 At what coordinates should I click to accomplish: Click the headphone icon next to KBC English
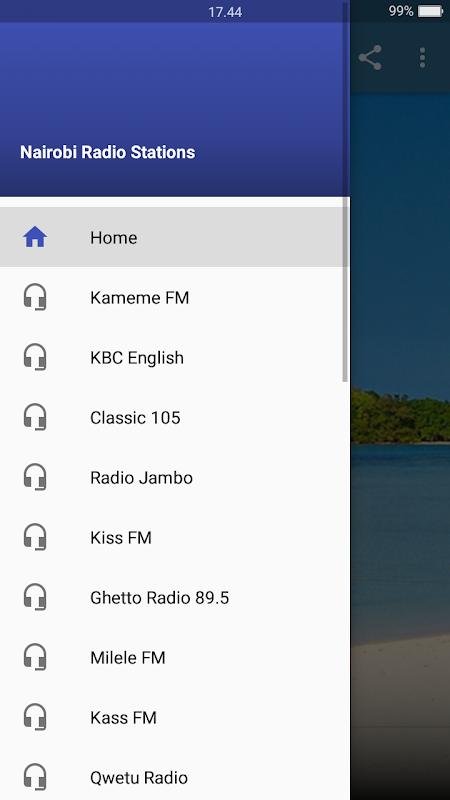pyautogui.click(x=35, y=357)
